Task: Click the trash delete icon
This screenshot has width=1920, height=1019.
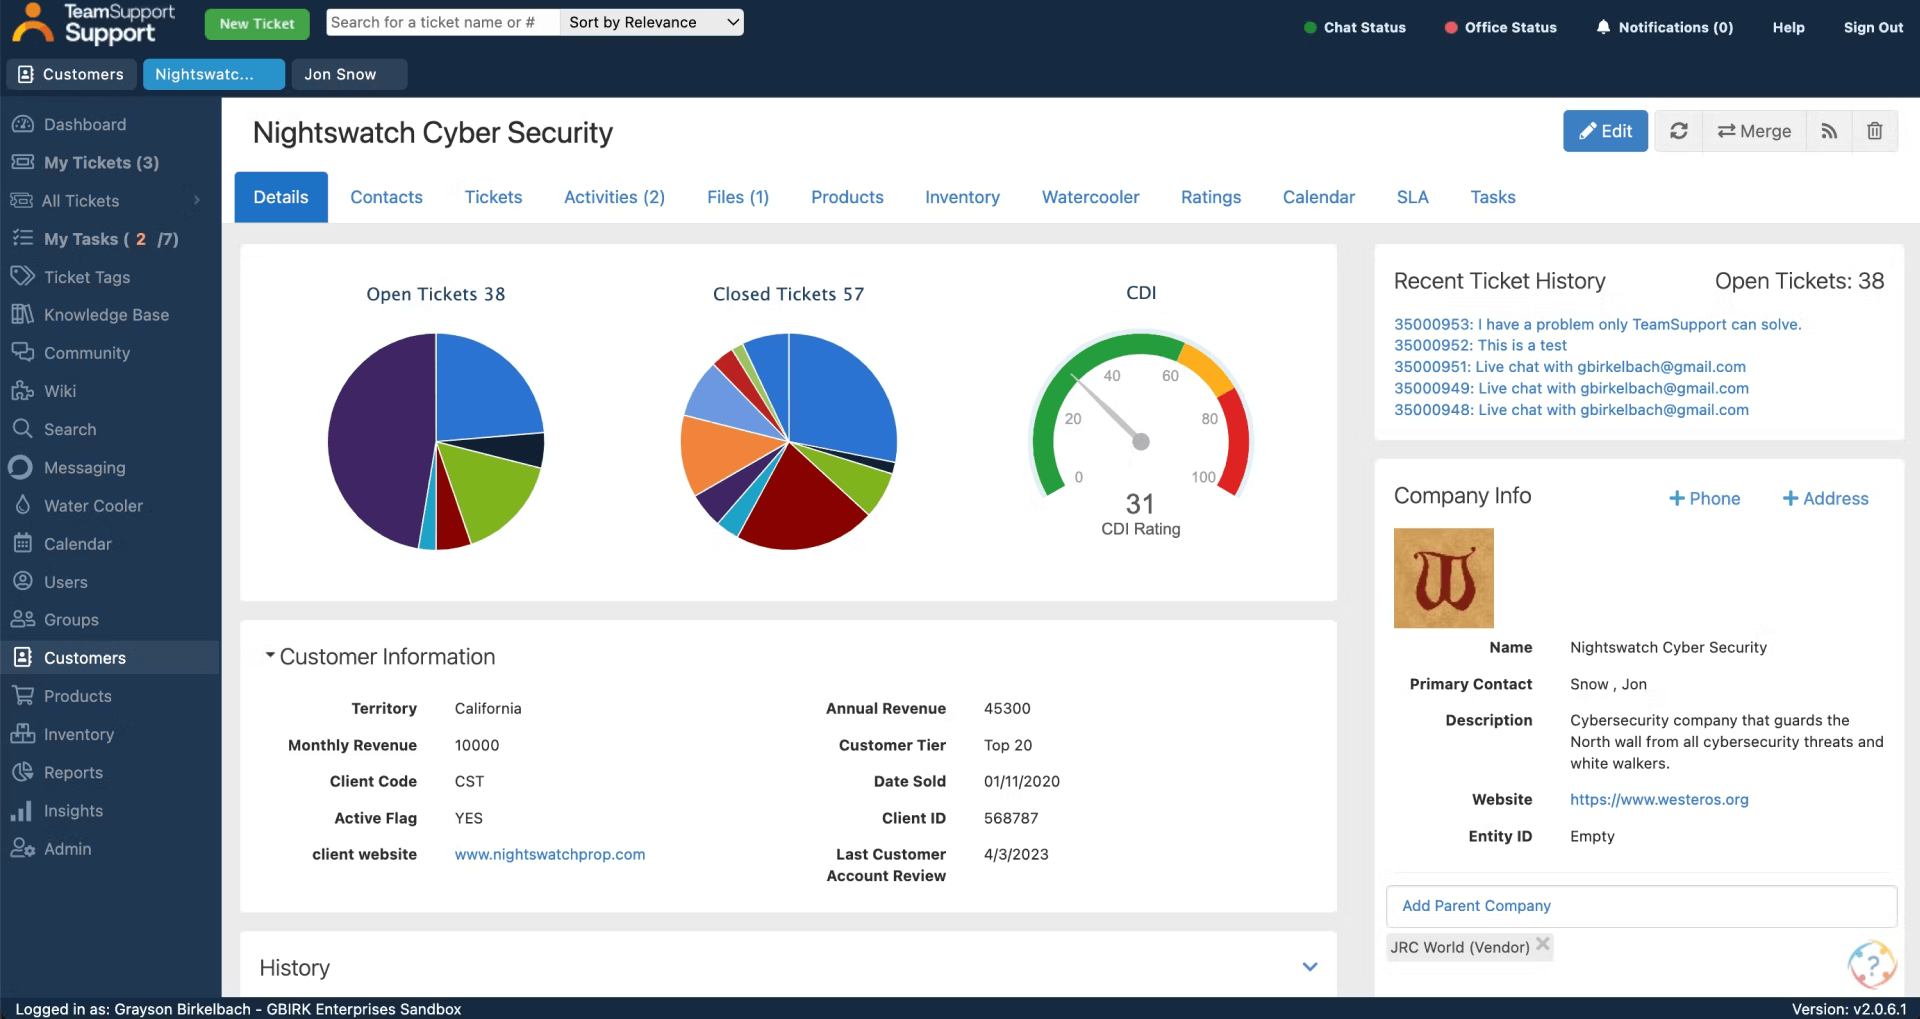Action: pos(1875,131)
